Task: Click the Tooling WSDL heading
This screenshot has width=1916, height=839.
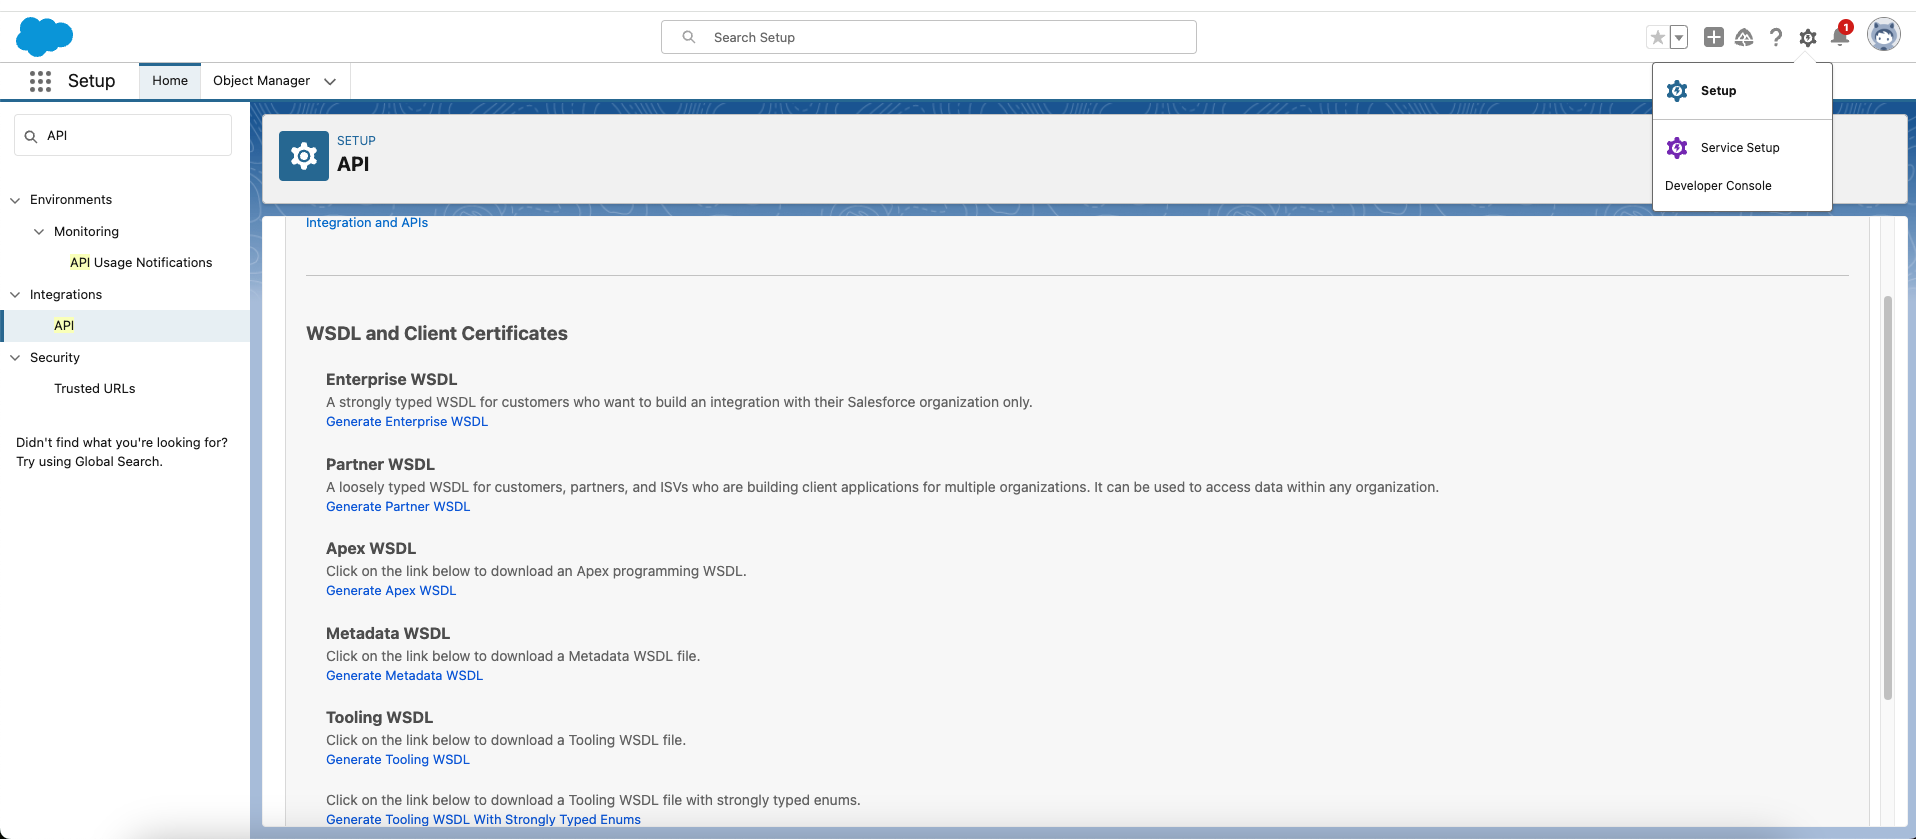Action: (x=379, y=718)
